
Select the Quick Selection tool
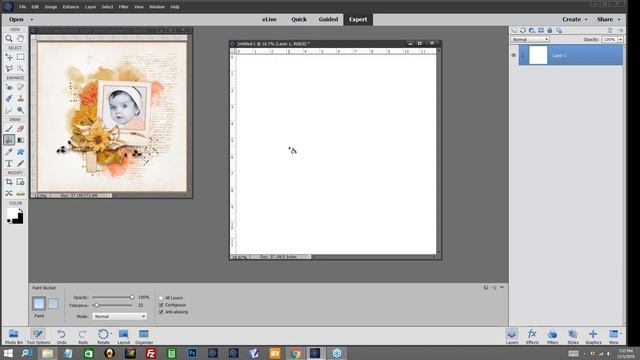tap(20, 68)
